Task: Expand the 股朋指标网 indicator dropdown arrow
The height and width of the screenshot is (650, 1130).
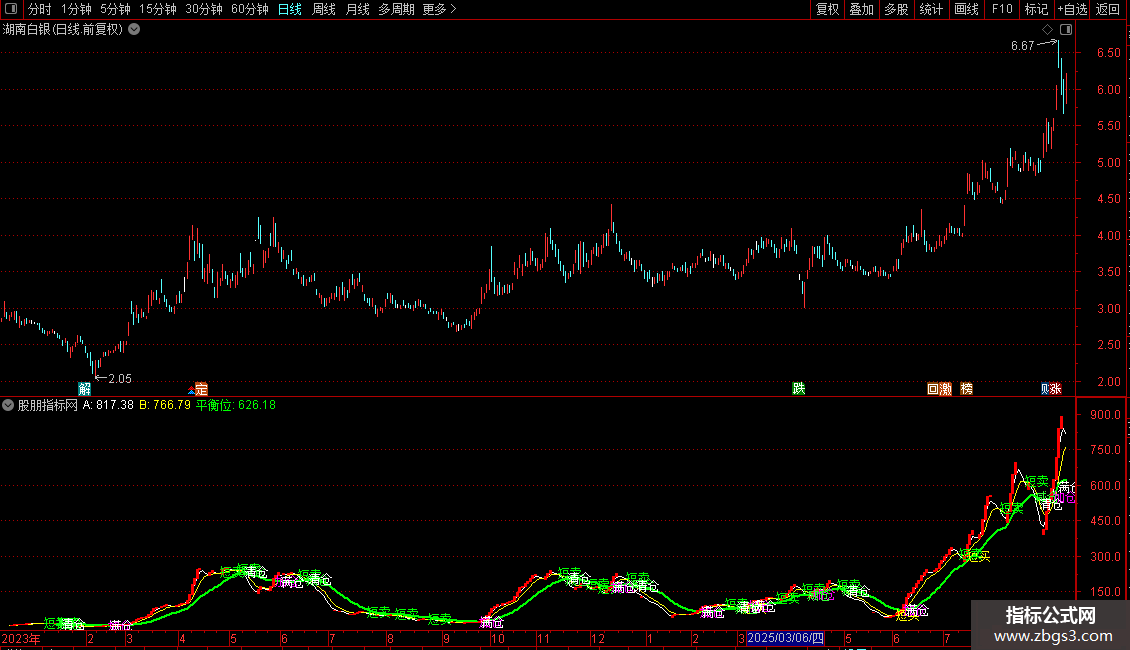Action: (8, 405)
